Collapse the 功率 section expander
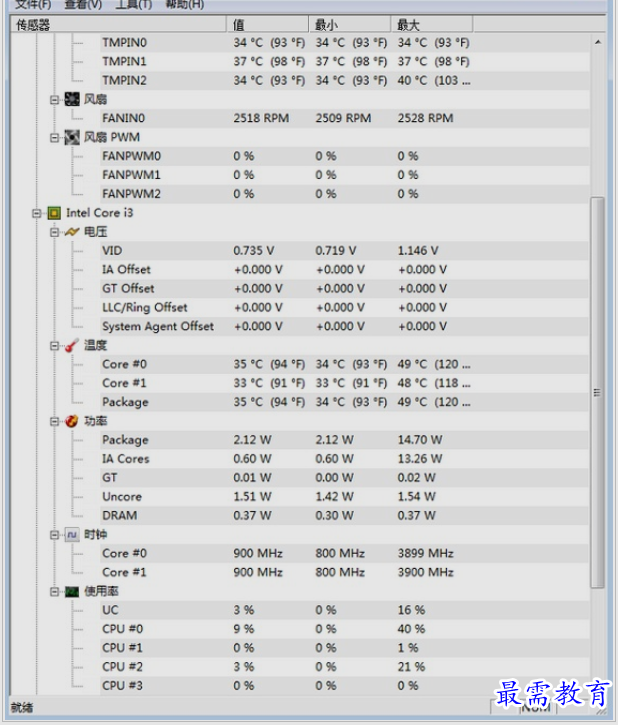Image resolution: width=618 pixels, height=725 pixels. (x=55, y=421)
